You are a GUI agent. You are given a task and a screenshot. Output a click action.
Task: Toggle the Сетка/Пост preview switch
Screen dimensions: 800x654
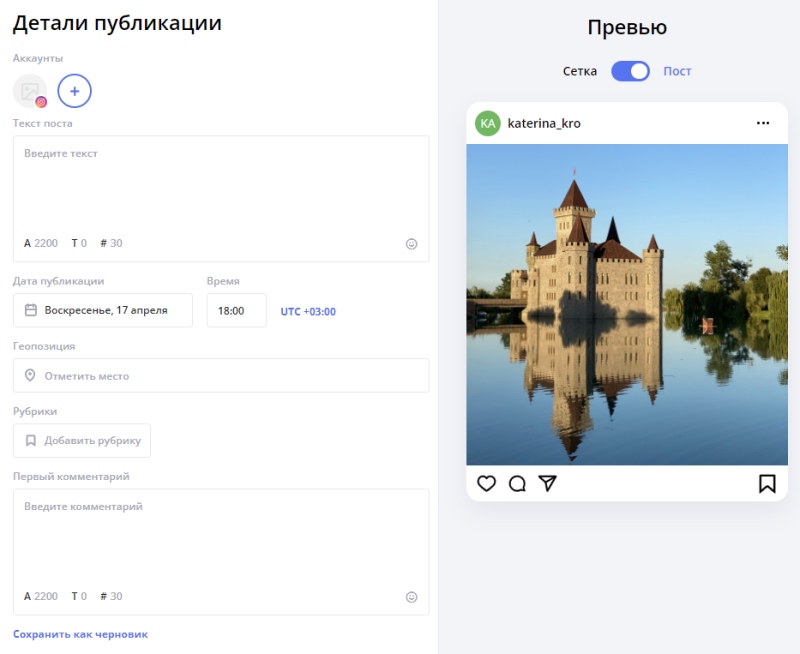(x=630, y=71)
